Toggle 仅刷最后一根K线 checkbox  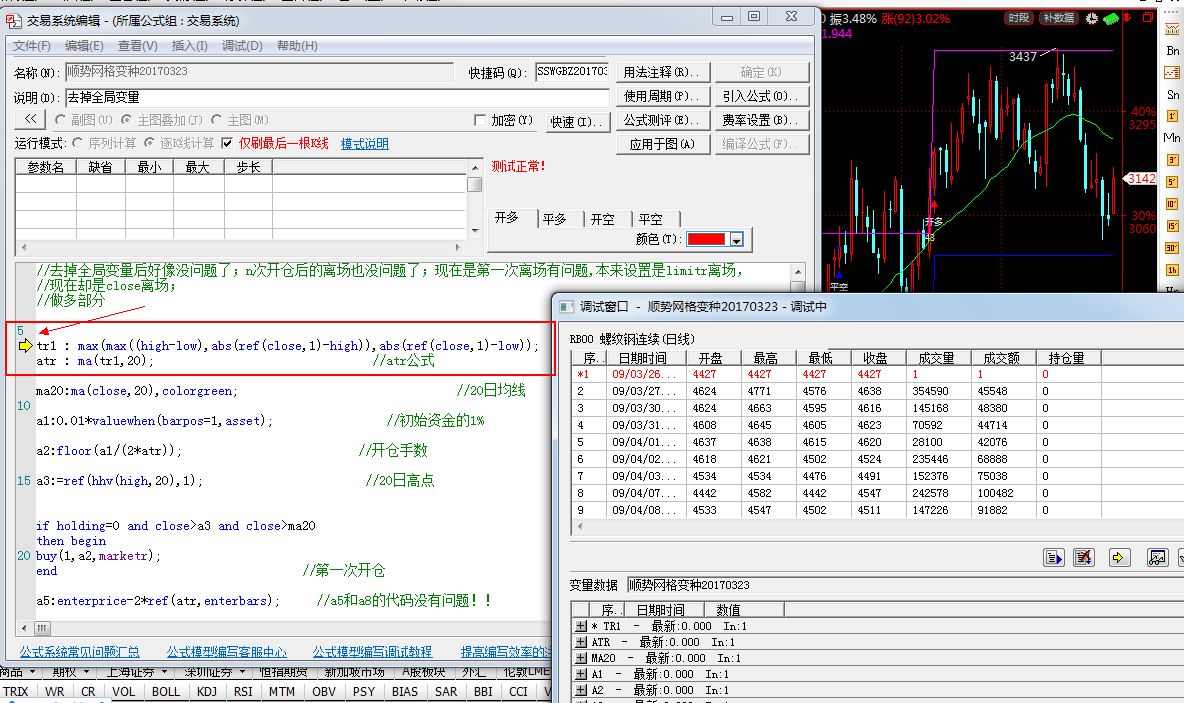[227, 143]
